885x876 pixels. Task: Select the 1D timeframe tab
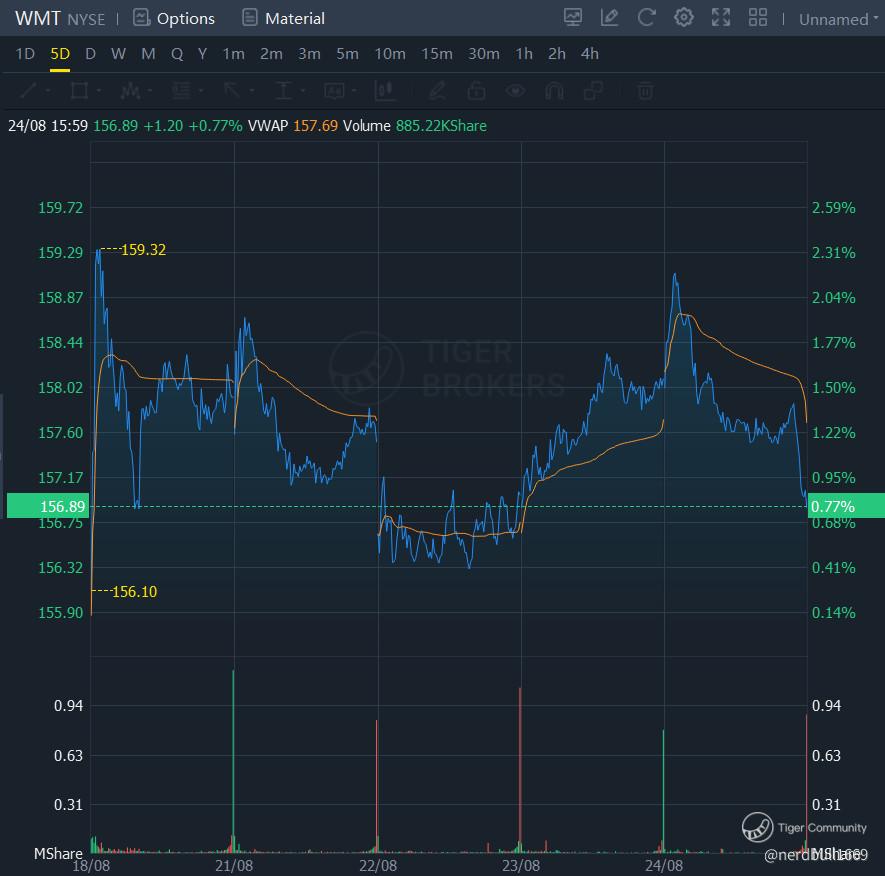(x=25, y=54)
